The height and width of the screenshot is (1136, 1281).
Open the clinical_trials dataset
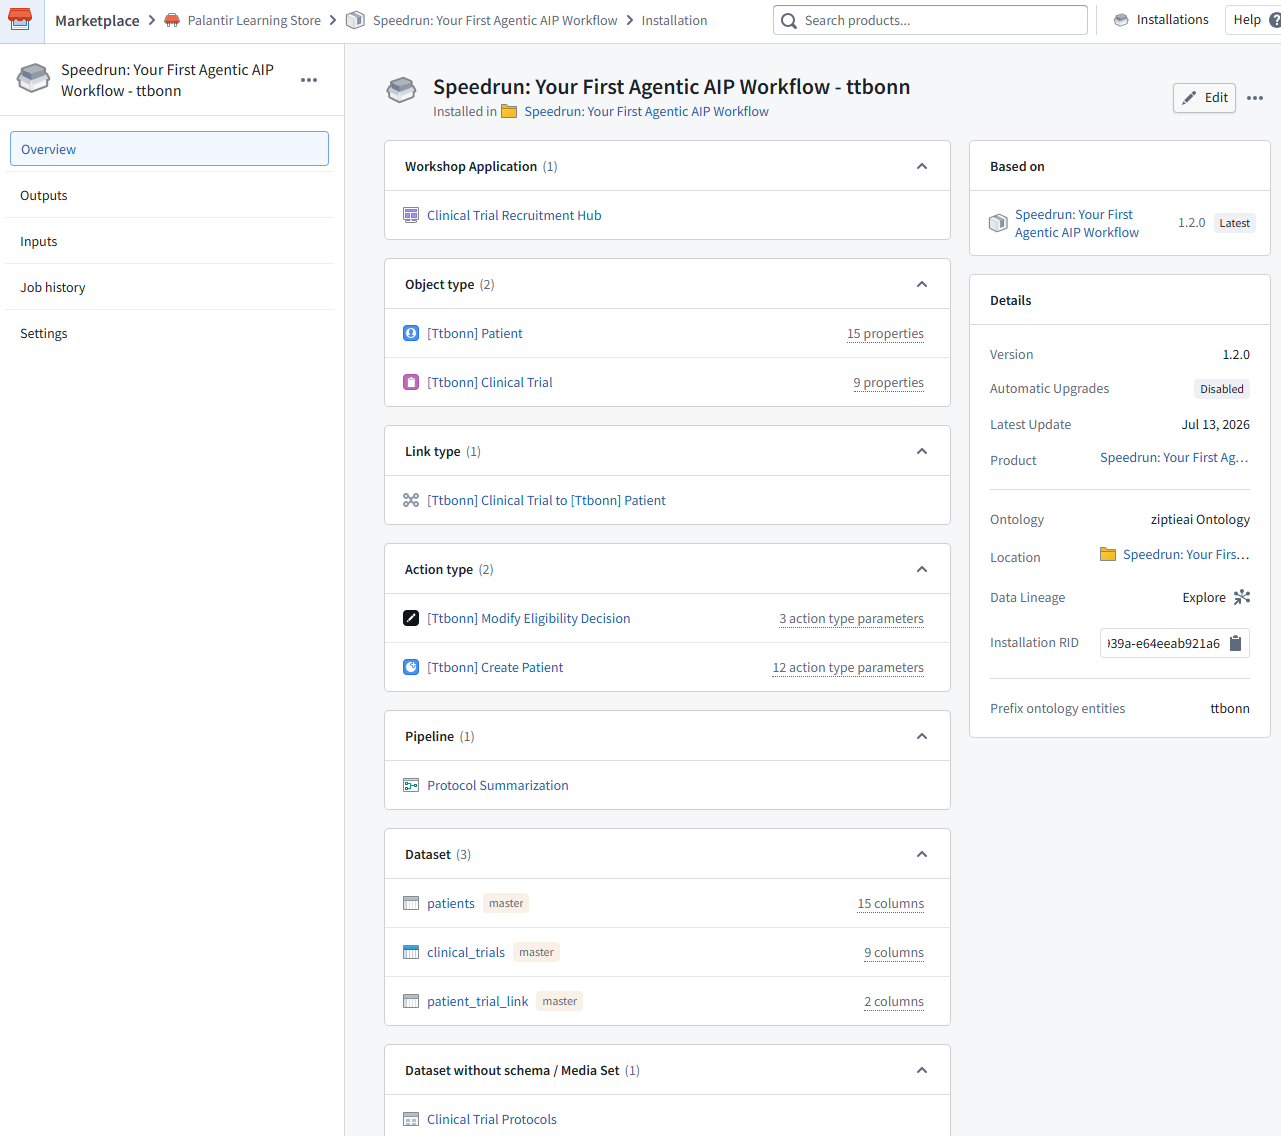tap(466, 952)
